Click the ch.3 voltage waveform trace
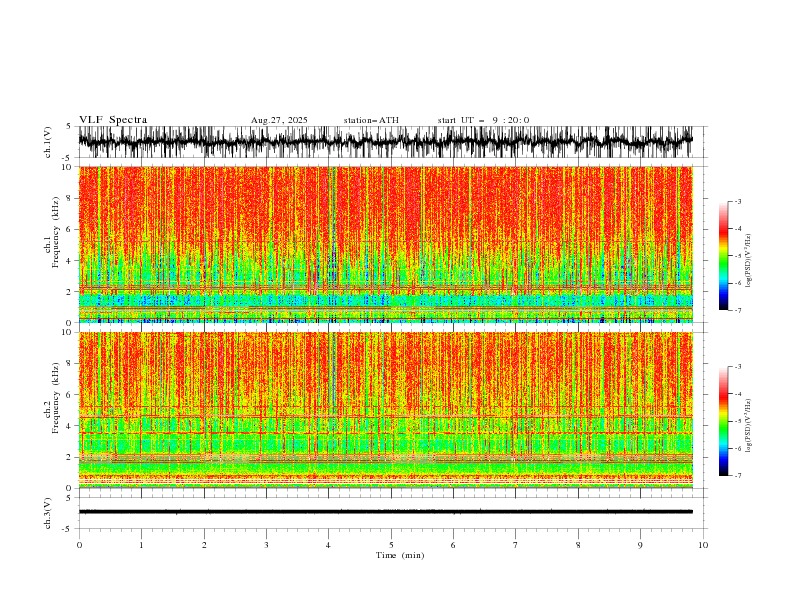The height and width of the screenshot is (612, 792). [385, 512]
